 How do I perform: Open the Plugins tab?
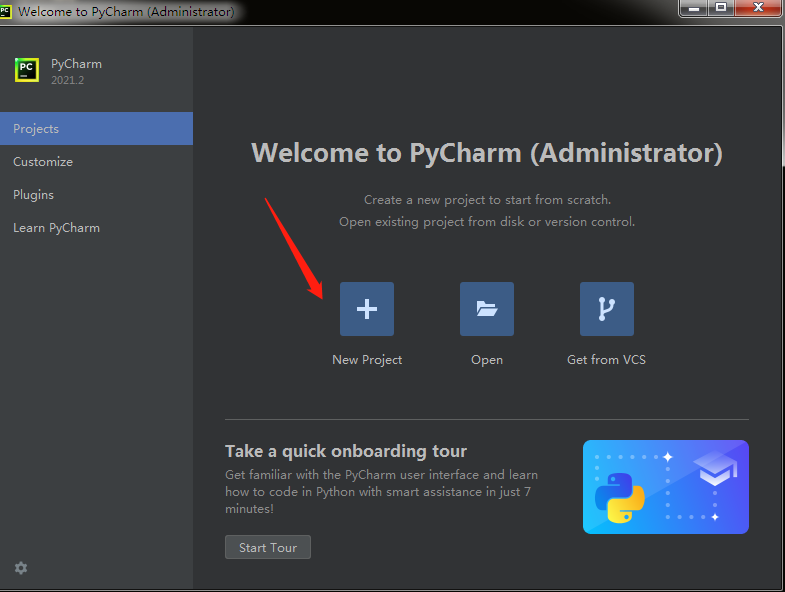point(96,195)
